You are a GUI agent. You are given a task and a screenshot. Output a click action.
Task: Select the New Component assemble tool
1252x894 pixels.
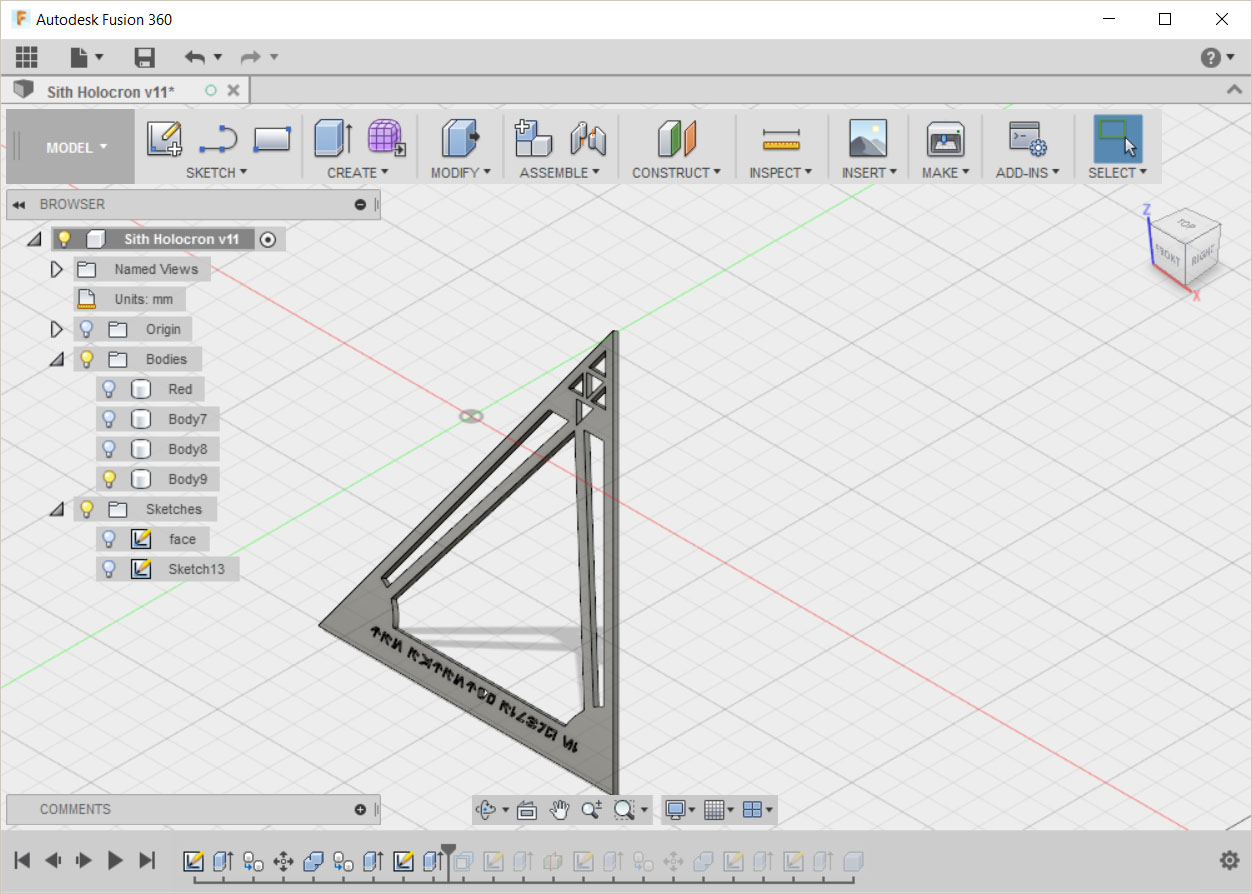point(533,138)
